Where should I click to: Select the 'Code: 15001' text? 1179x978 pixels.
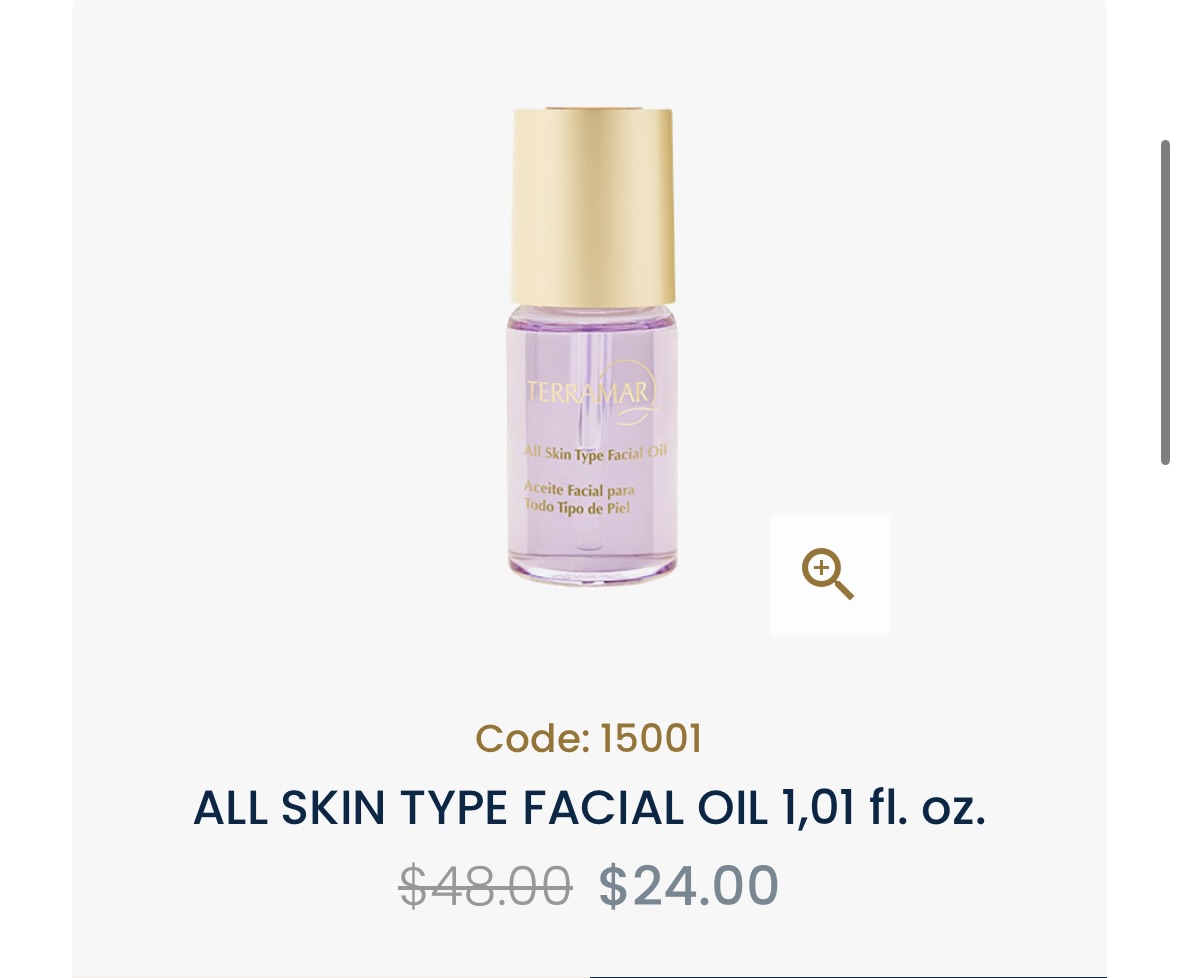589,738
